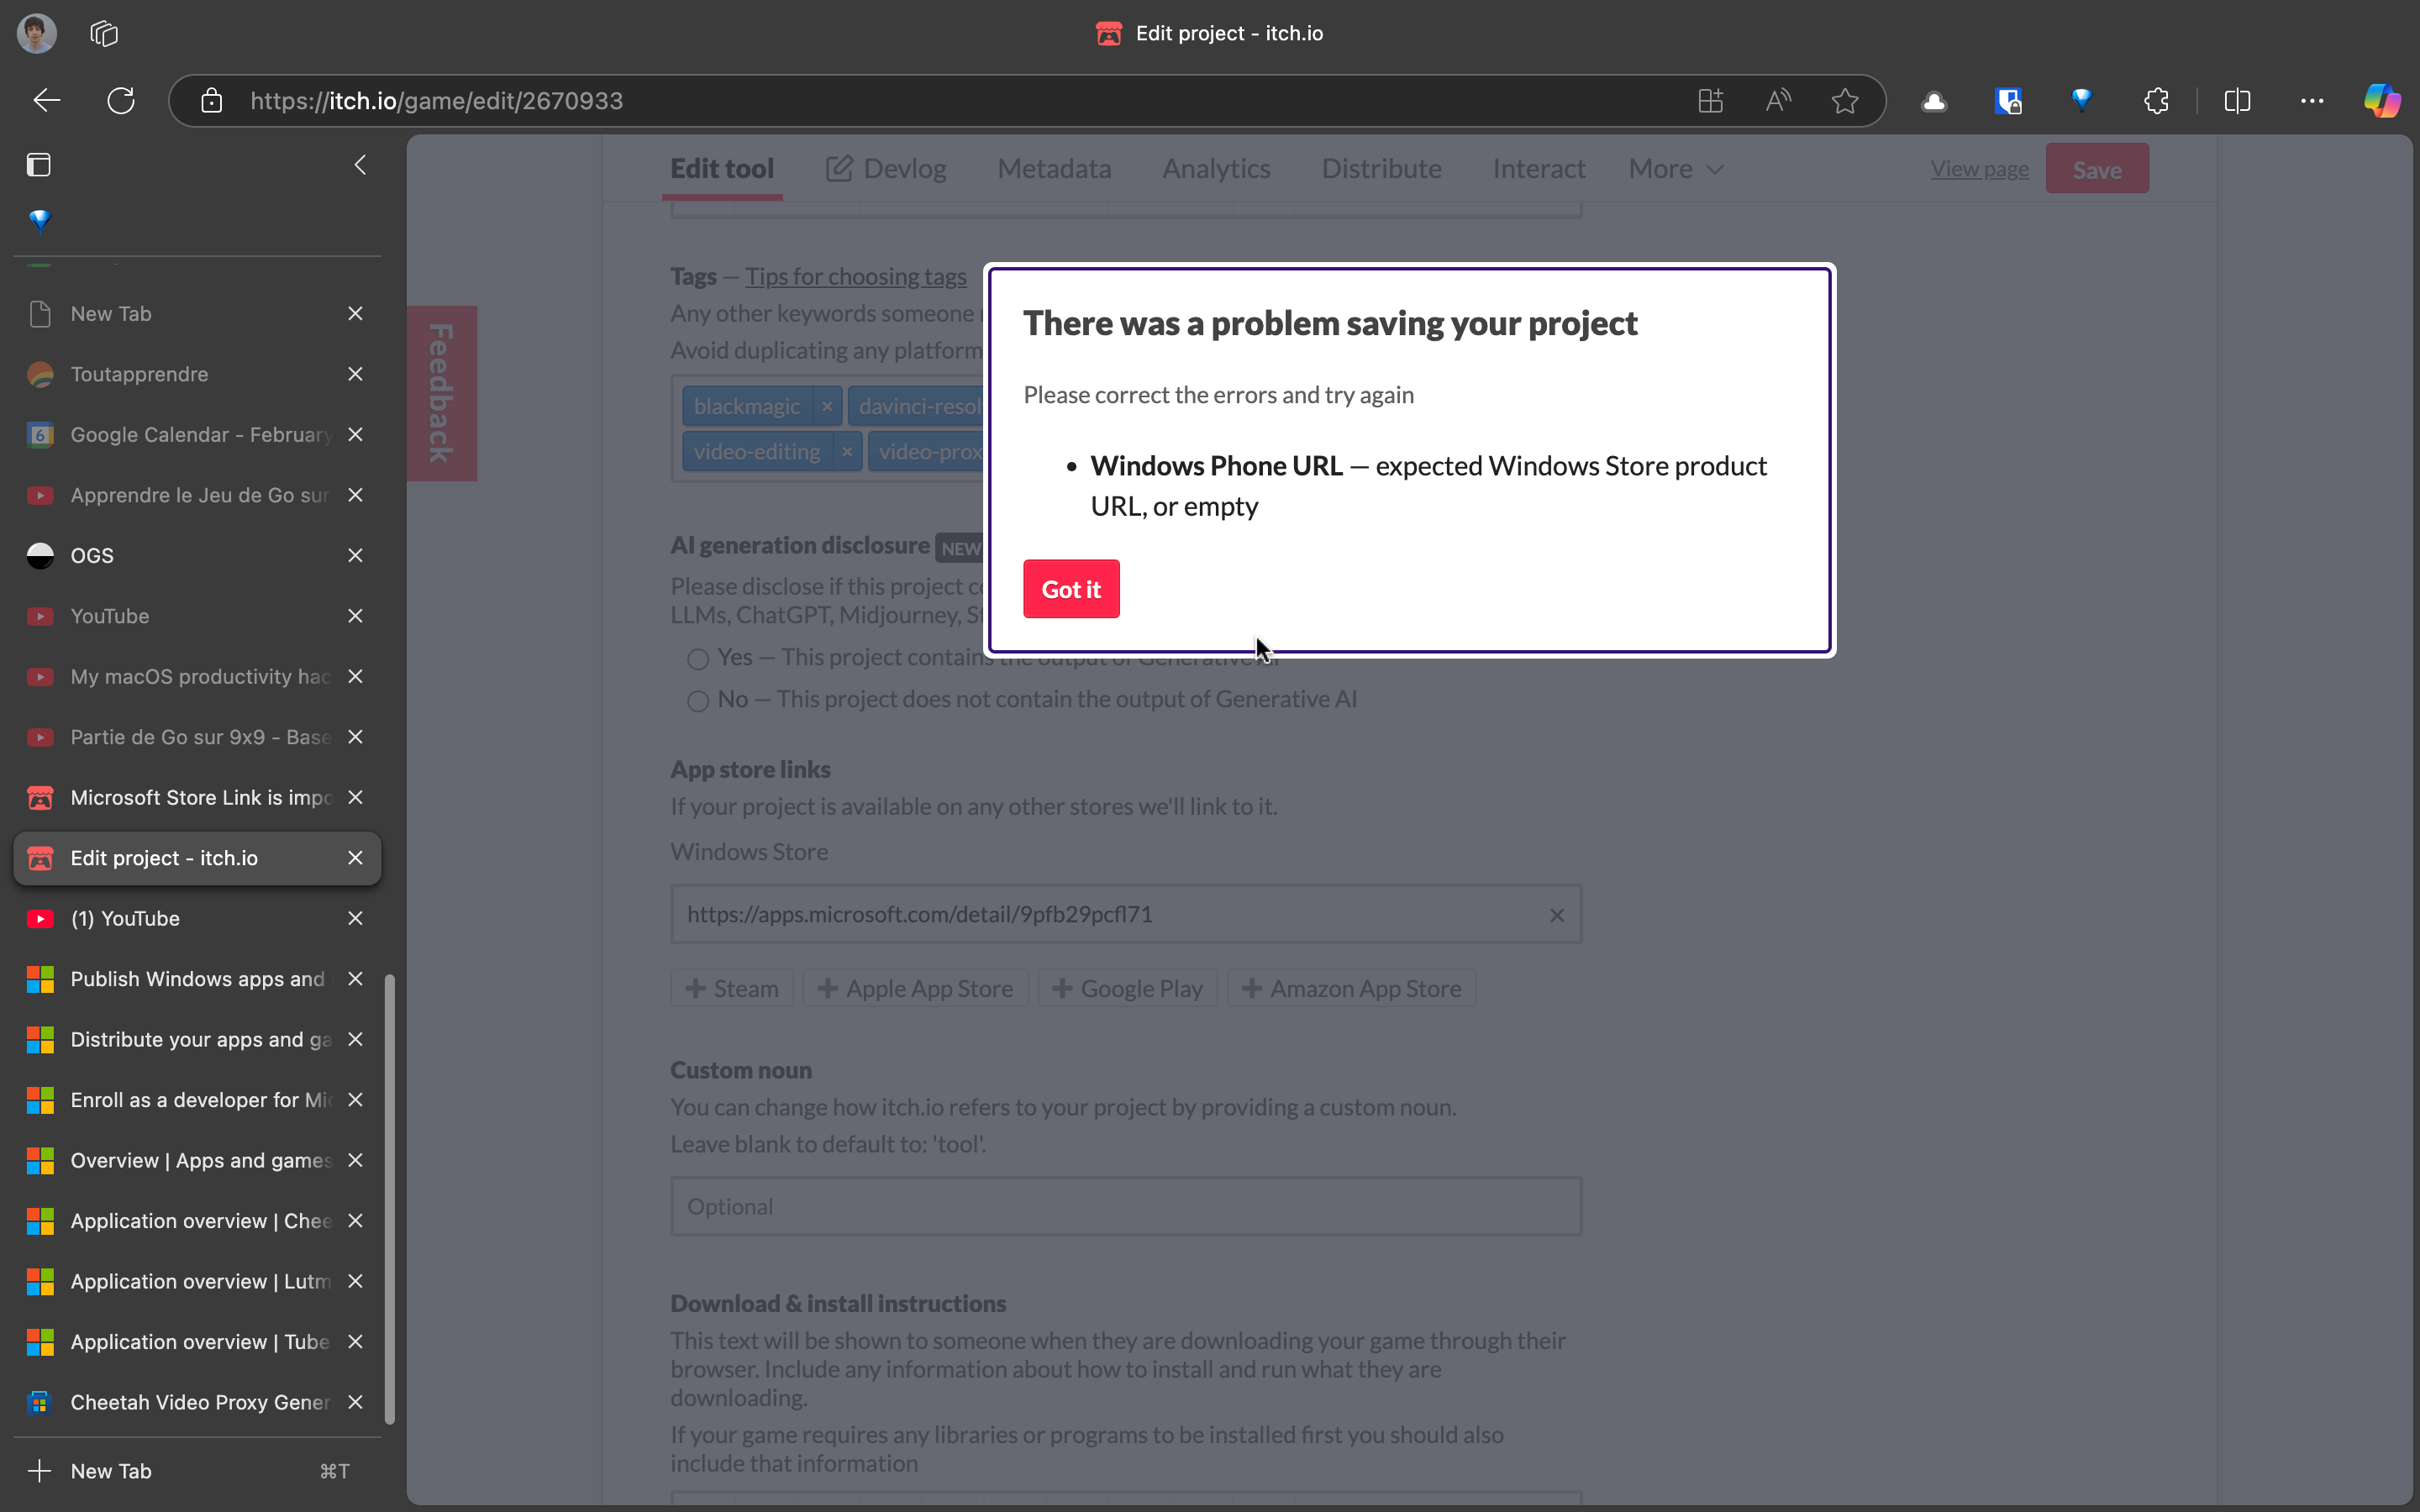Open the View page link
Screen dimensions: 2420x1512
click(x=1979, y=169)
